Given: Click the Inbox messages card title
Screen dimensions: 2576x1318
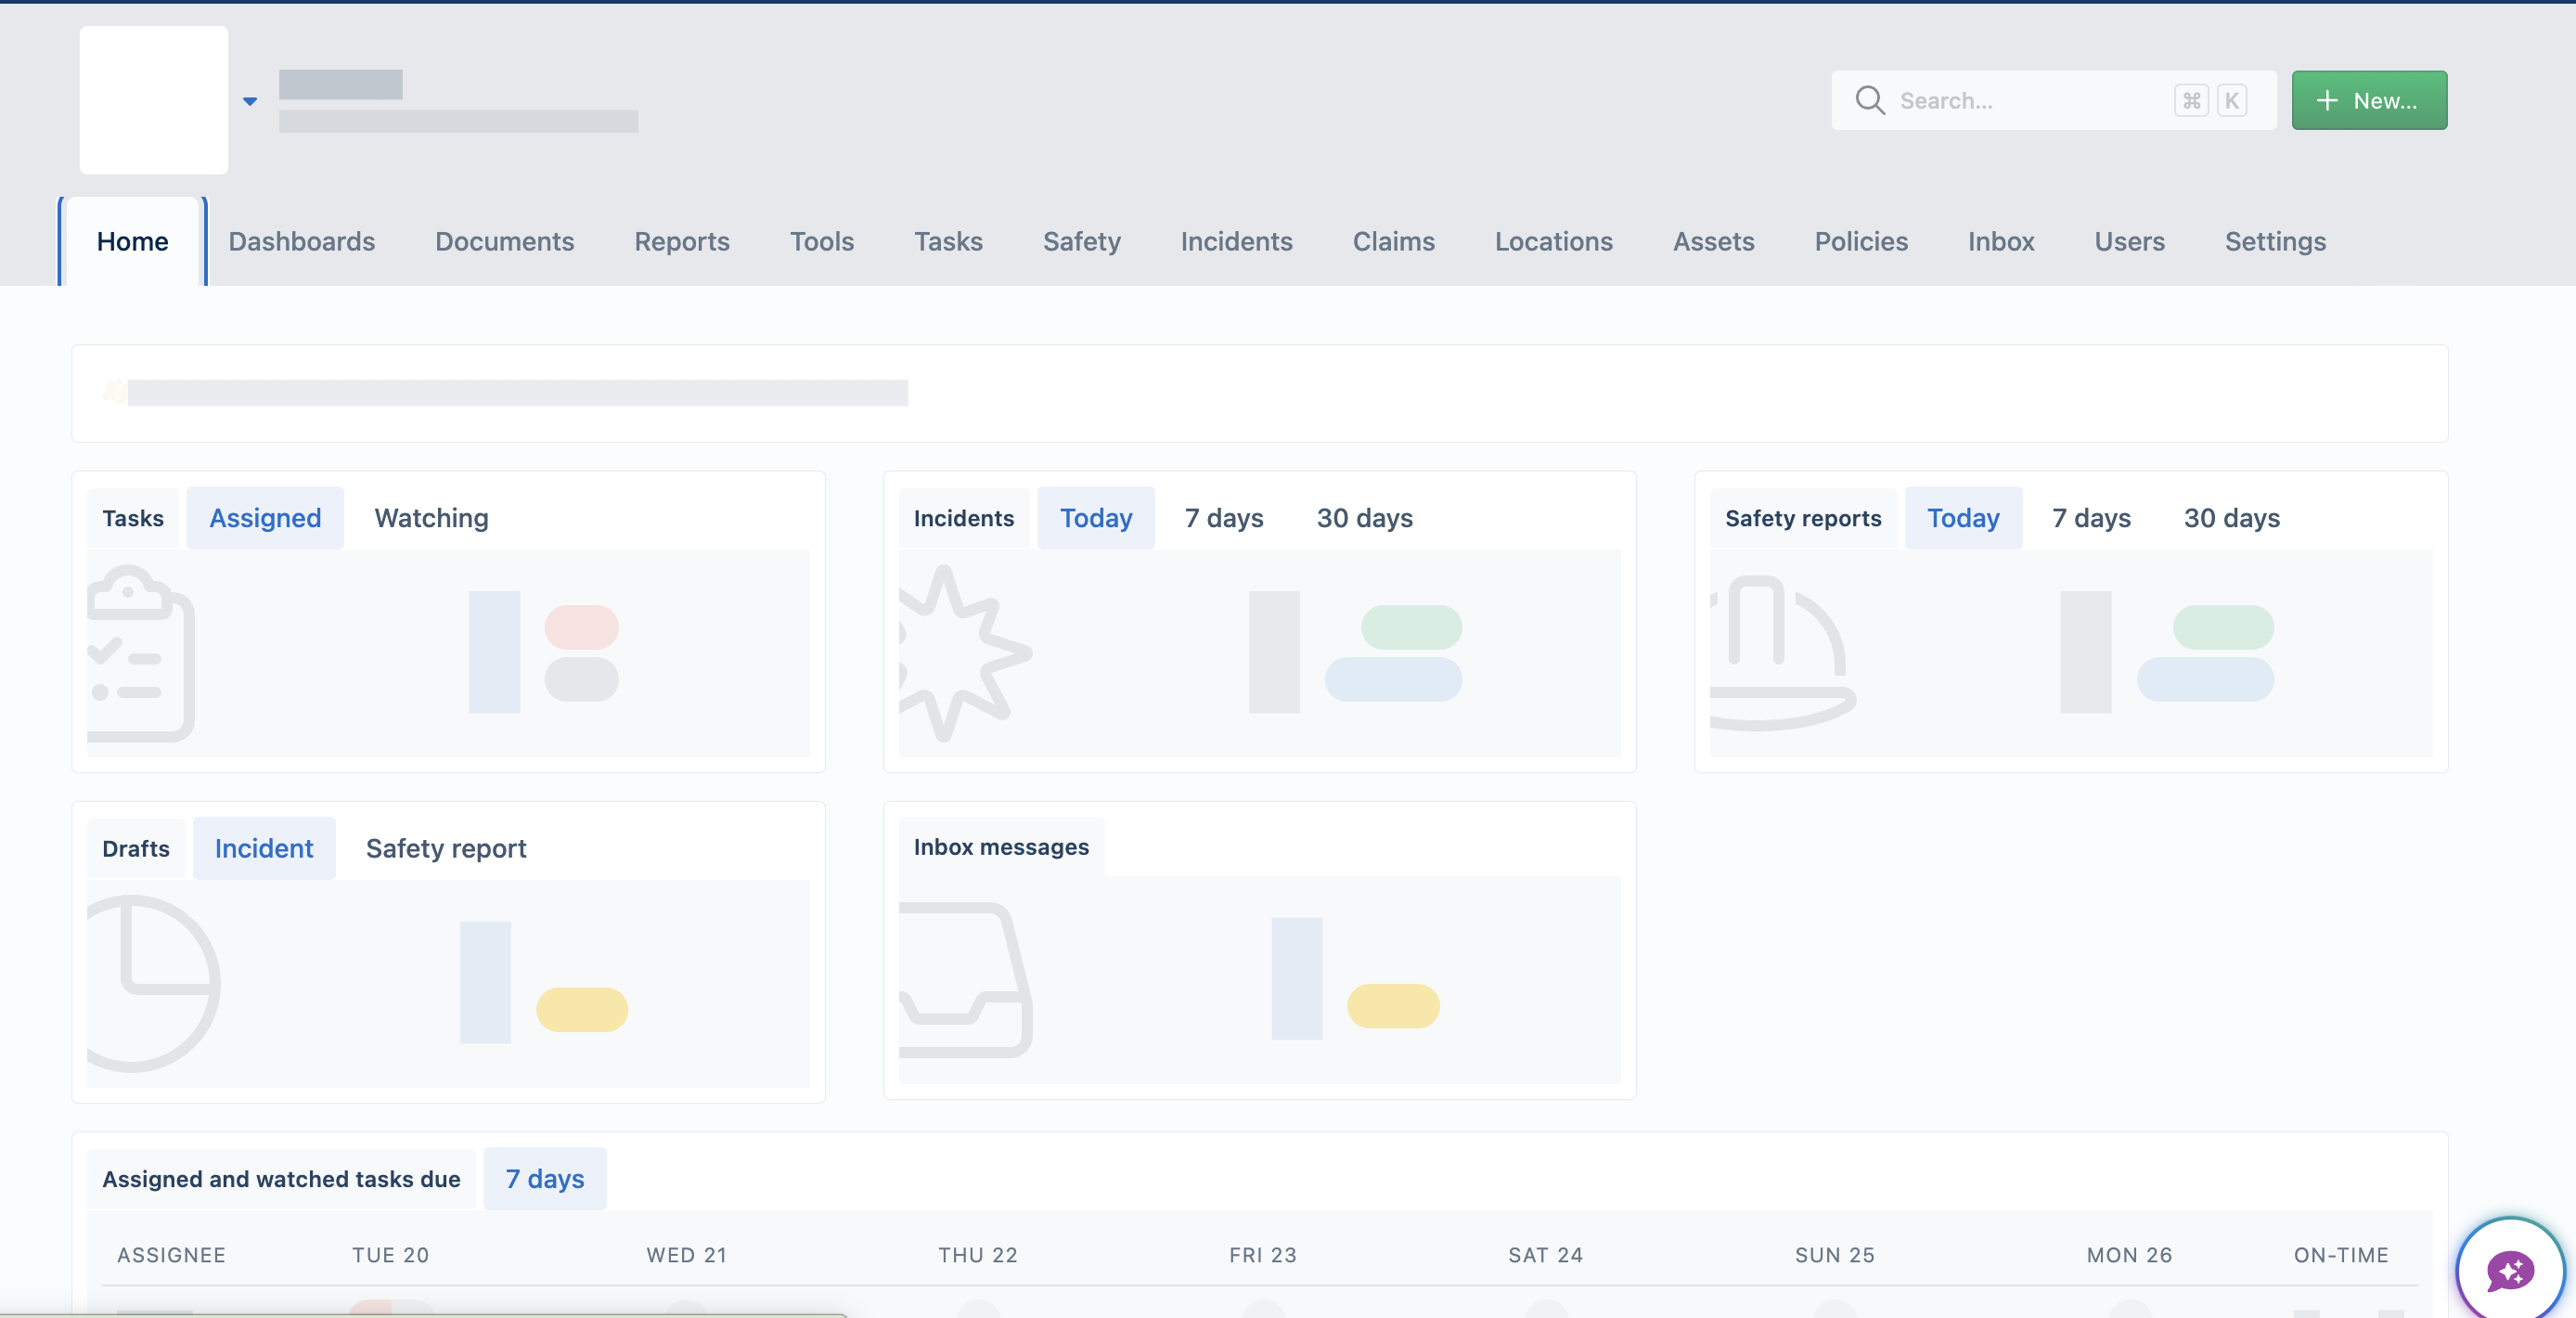Looking at the screenshot, I should tap(1001, 847).
